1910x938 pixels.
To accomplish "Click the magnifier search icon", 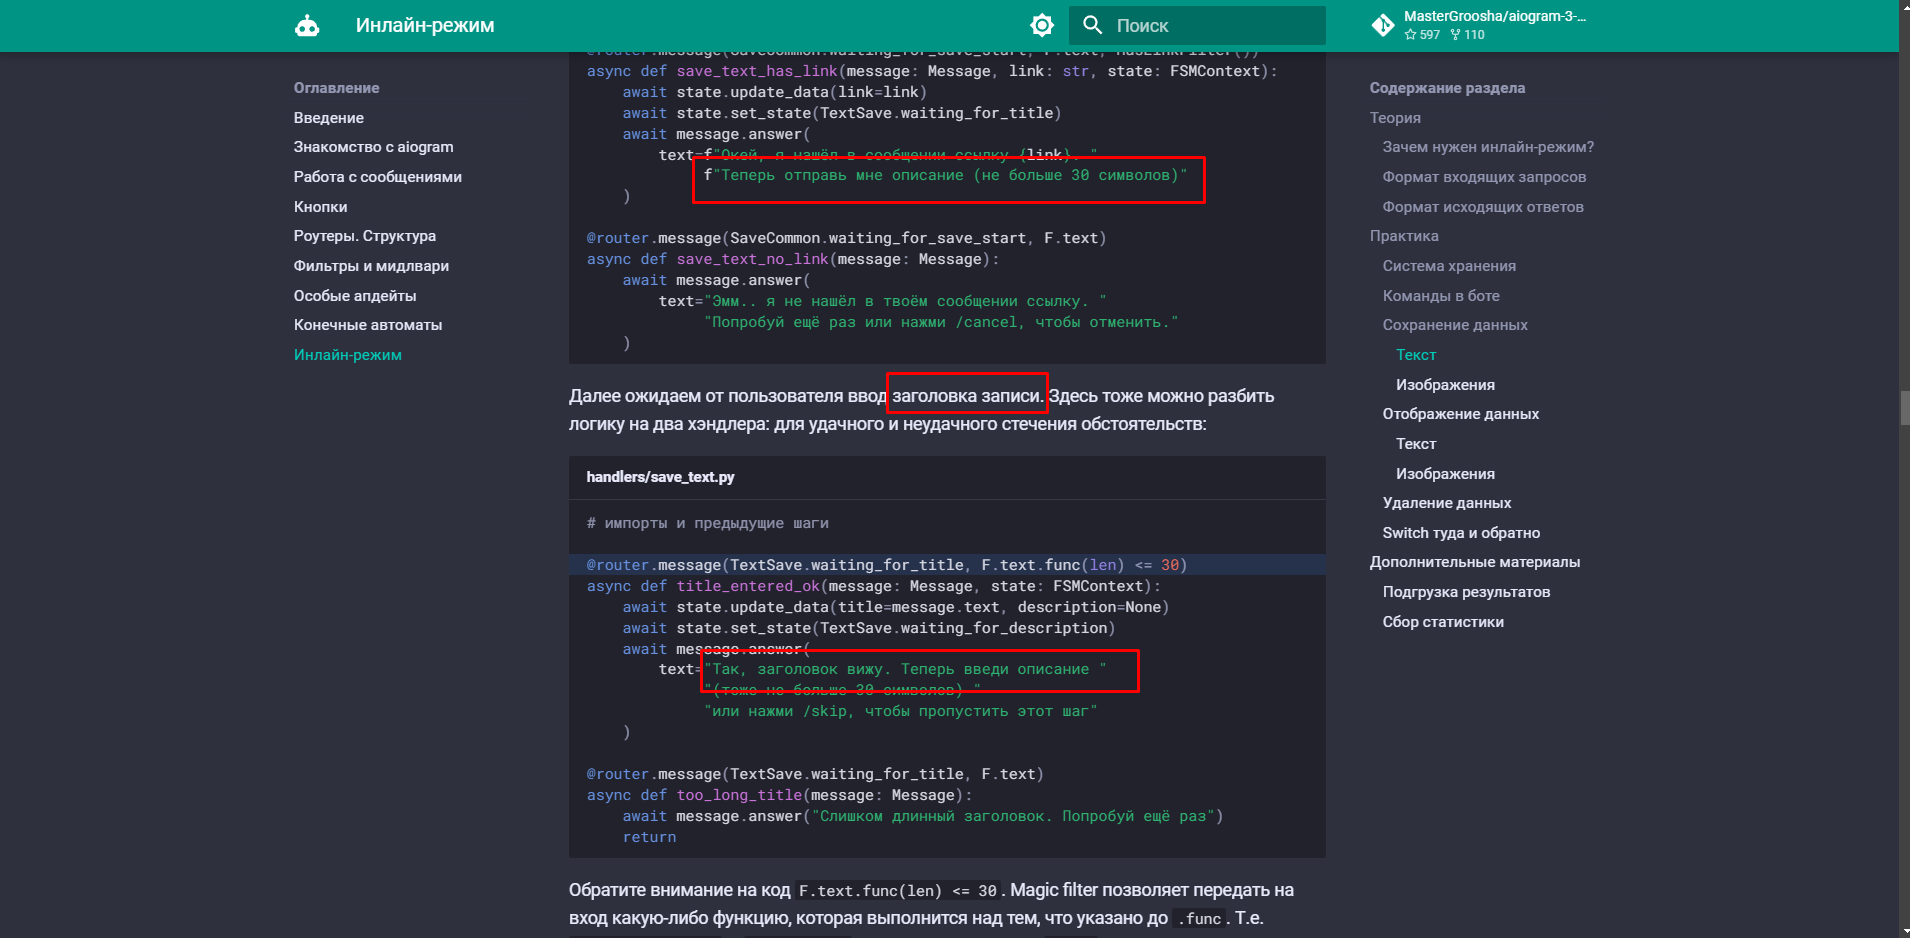I will tap(1092, 26).
